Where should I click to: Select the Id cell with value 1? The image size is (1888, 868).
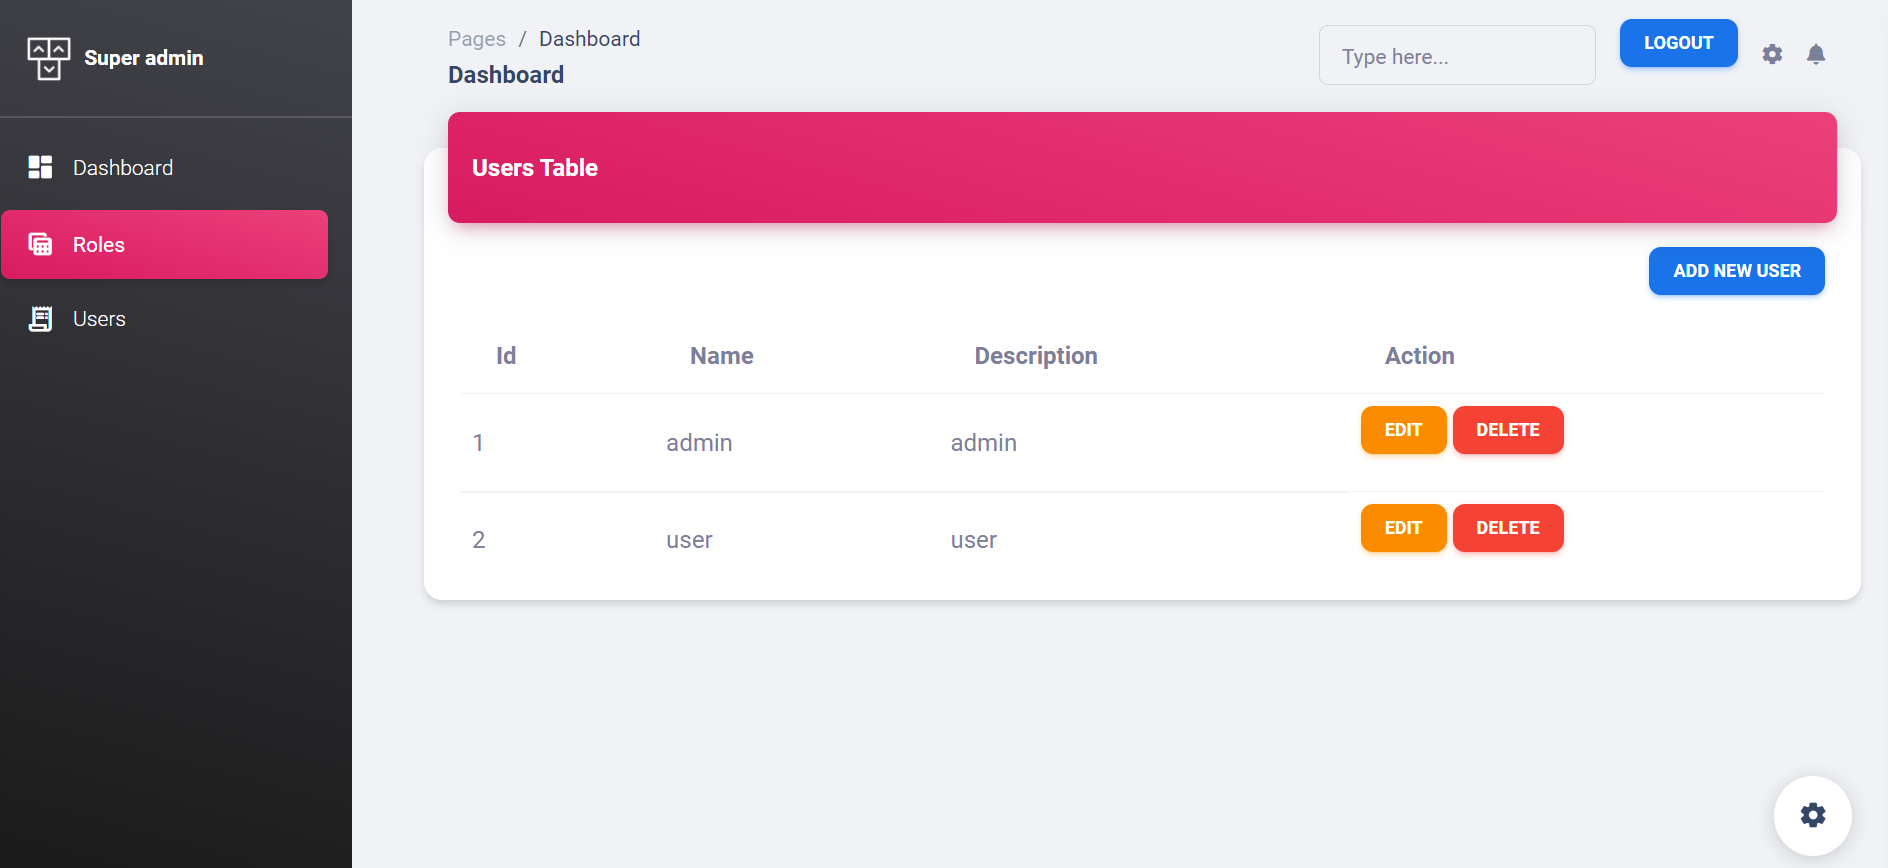tap(478, 443)
